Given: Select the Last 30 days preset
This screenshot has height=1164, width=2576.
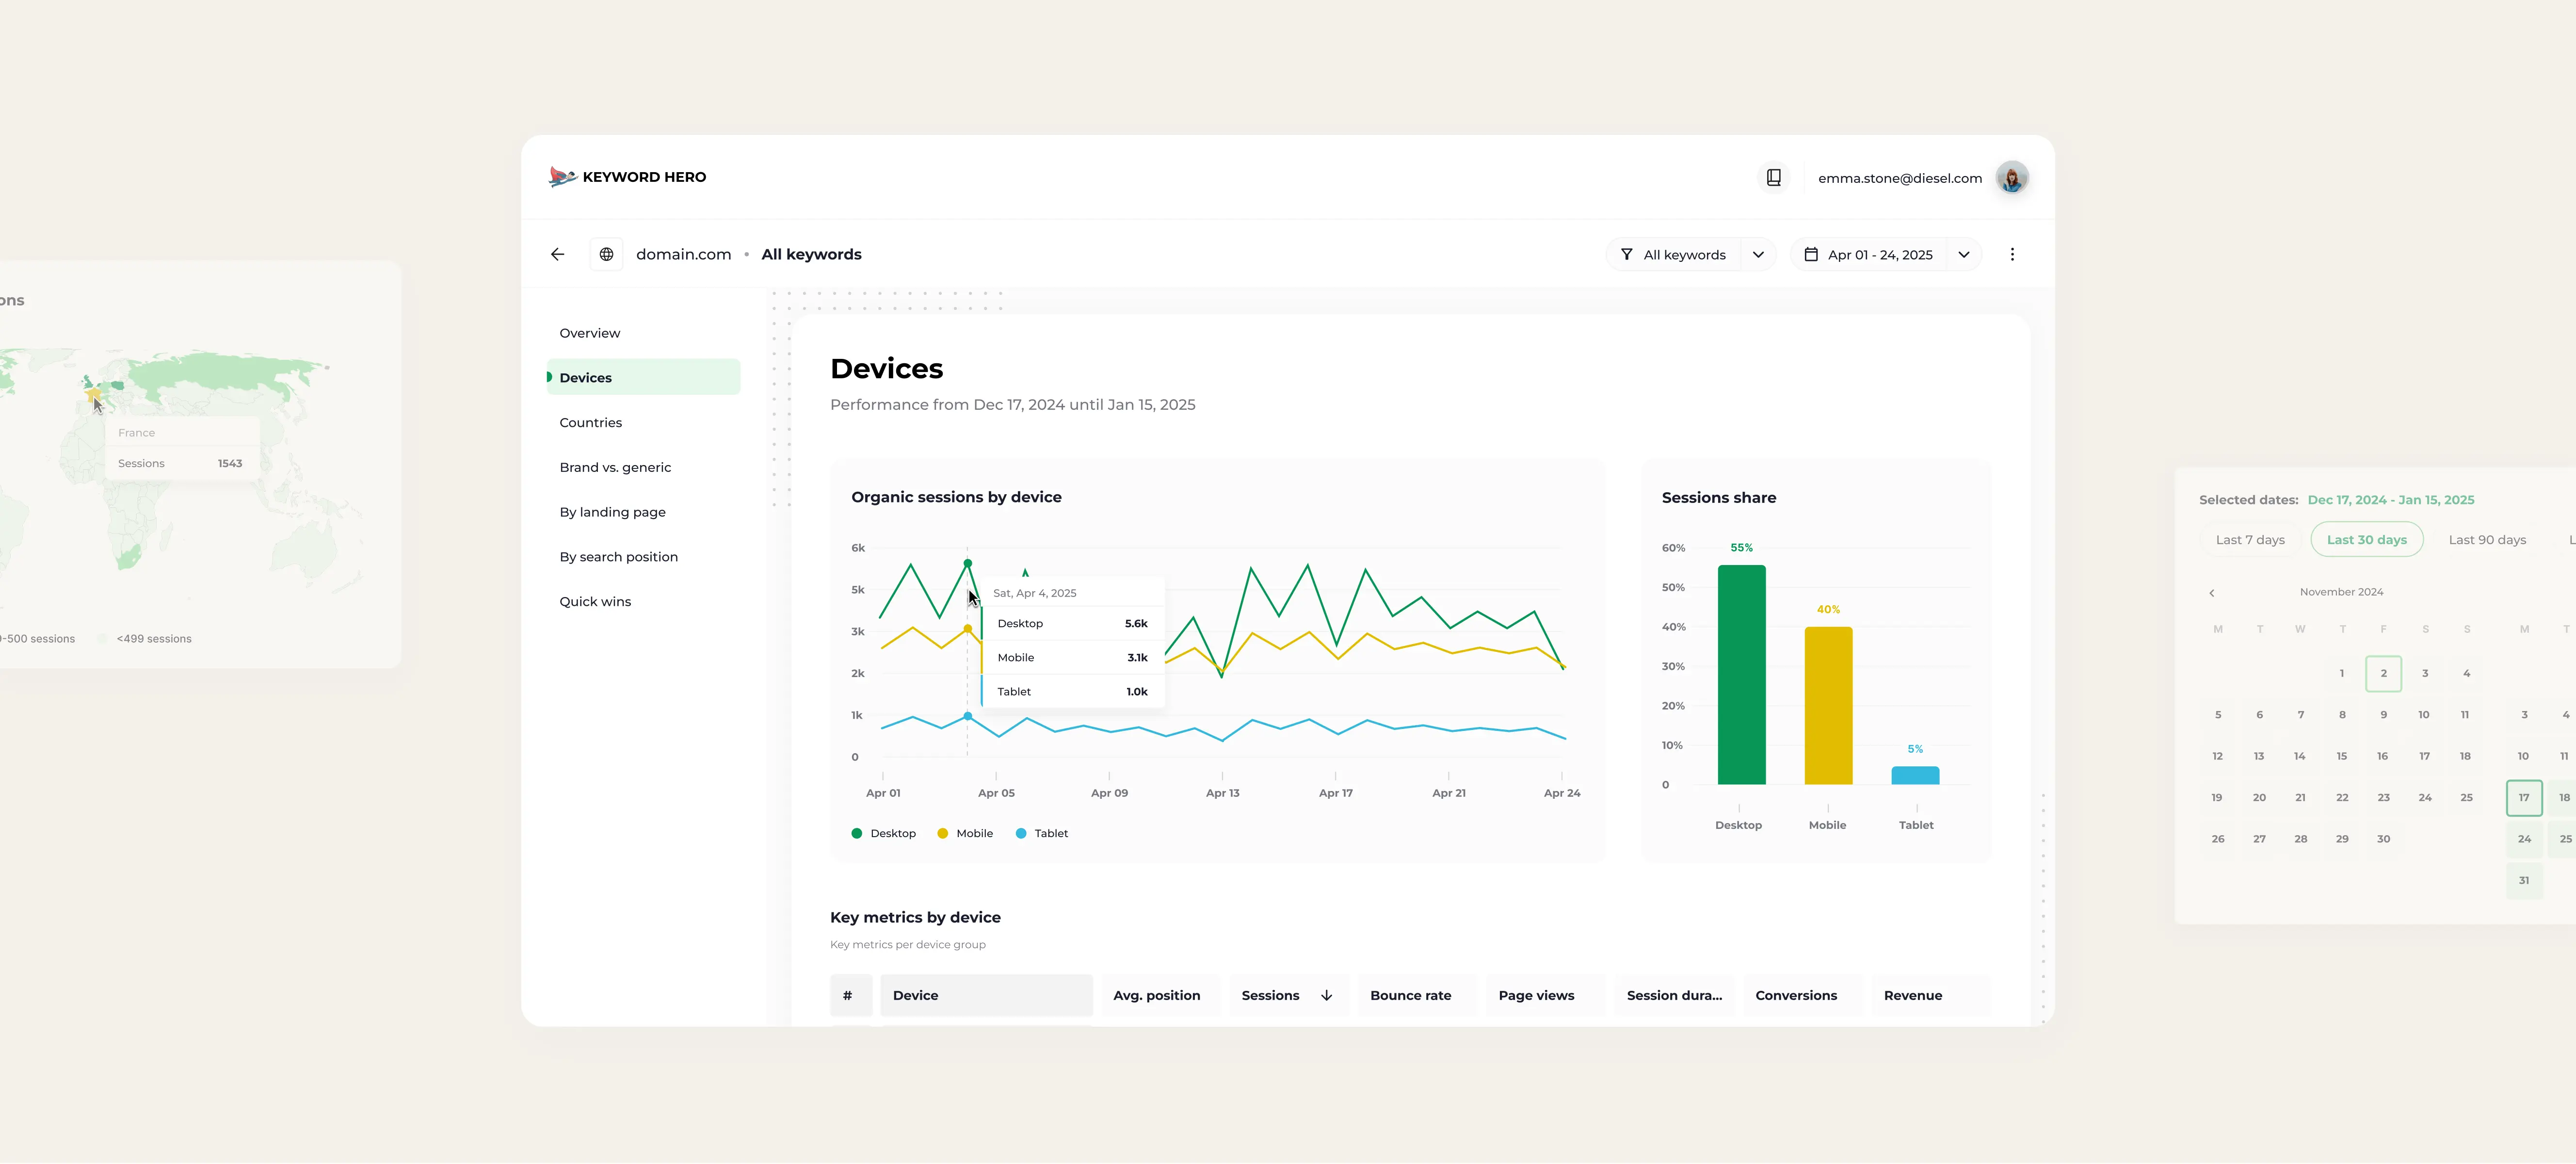Looking at the screenshot, I should point(2366,540).
